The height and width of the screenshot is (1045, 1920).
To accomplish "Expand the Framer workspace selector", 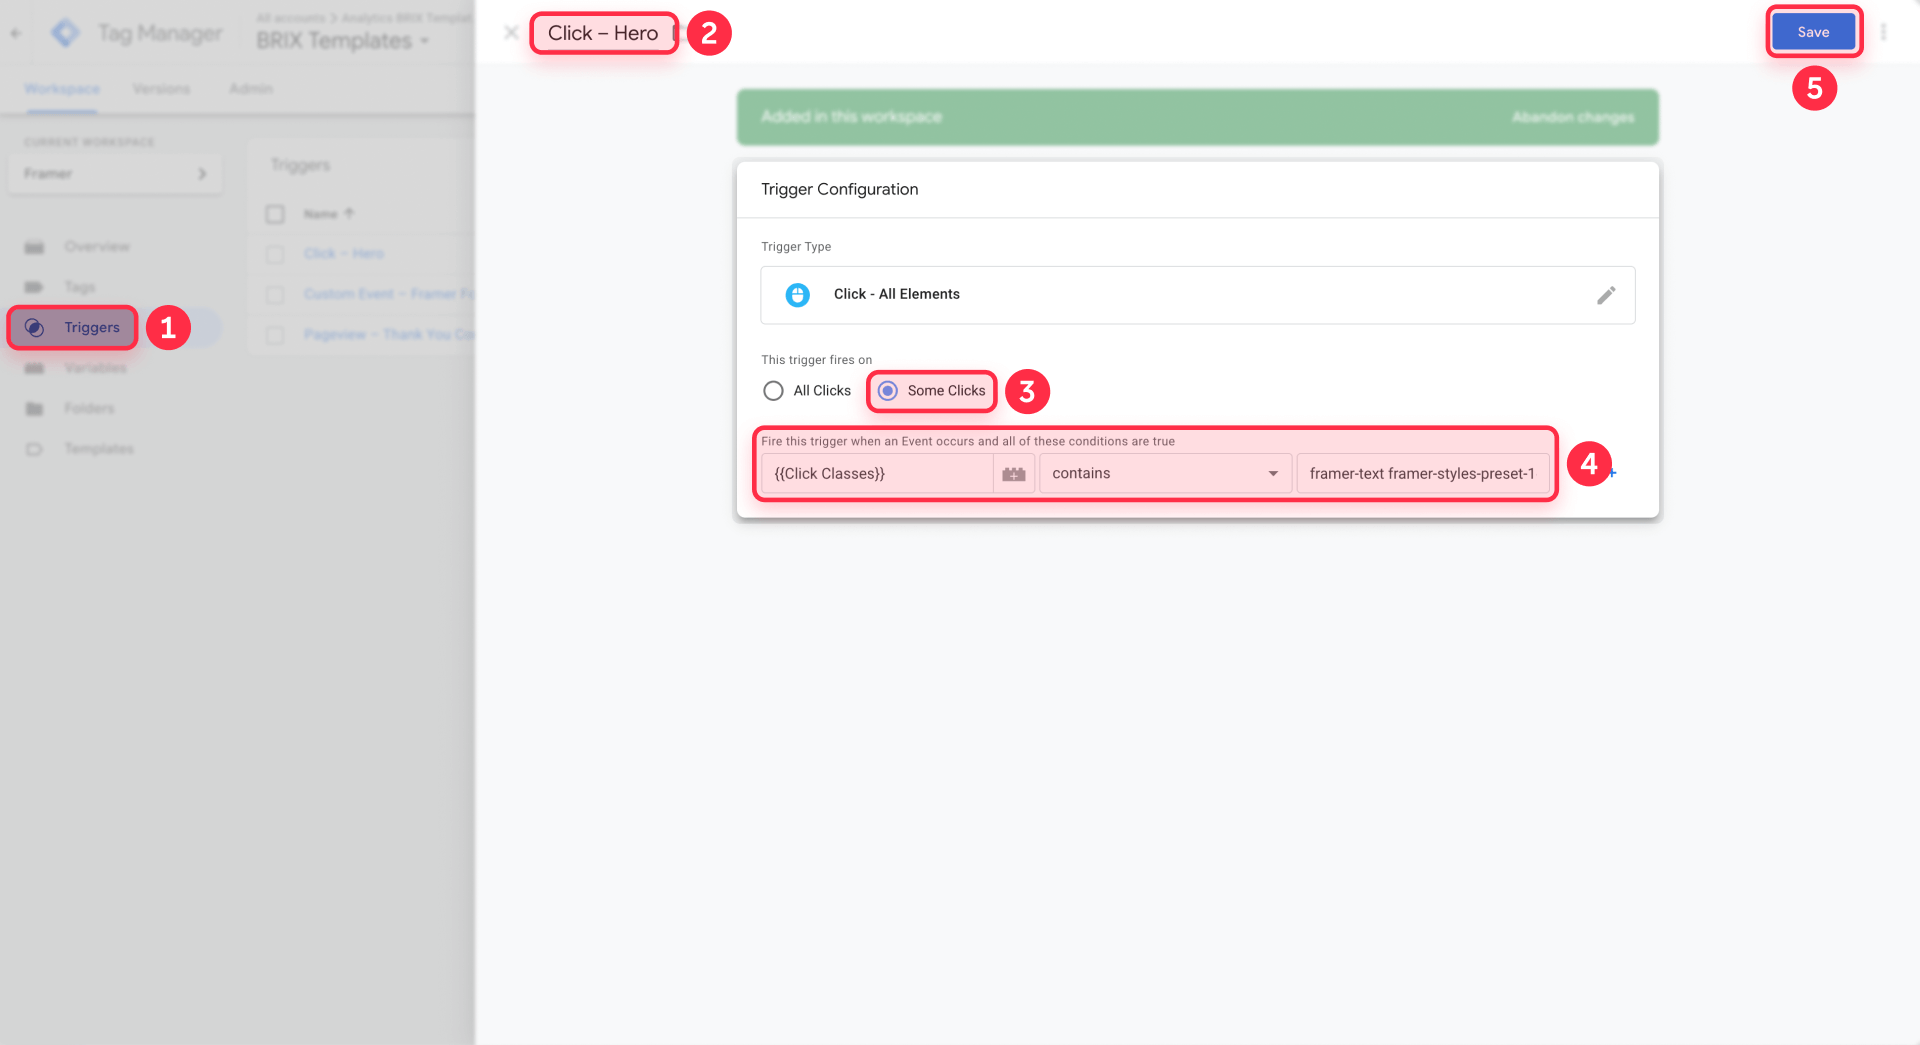I will [x=115, y=173].
